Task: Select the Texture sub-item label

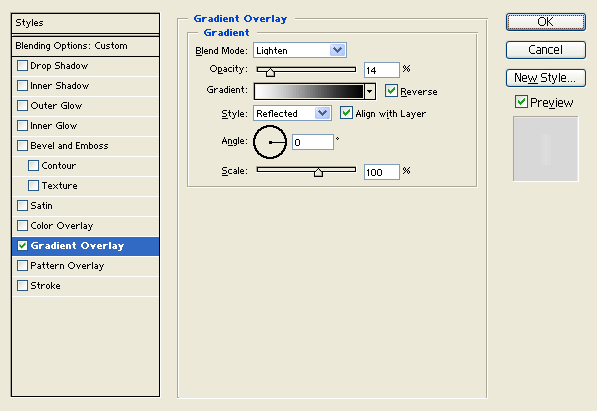Action: 59,186
